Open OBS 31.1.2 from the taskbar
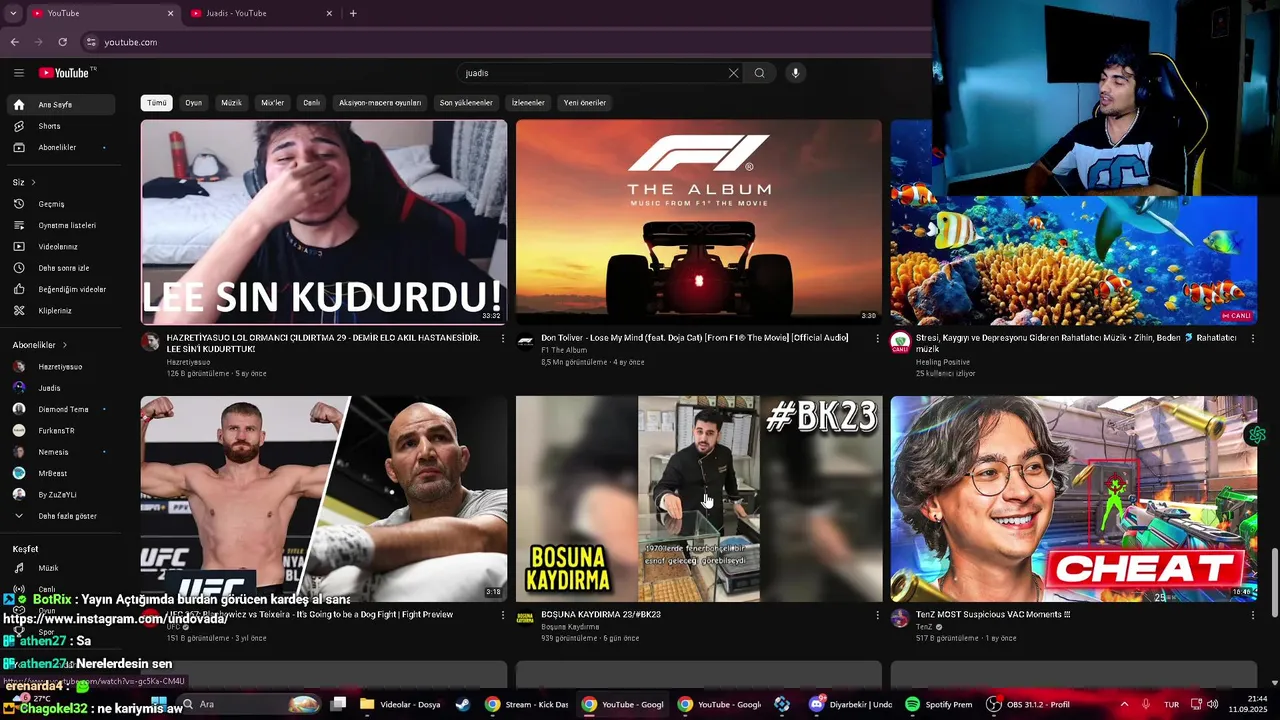This screenshot has height=720, width=1280. point(1030,704)
